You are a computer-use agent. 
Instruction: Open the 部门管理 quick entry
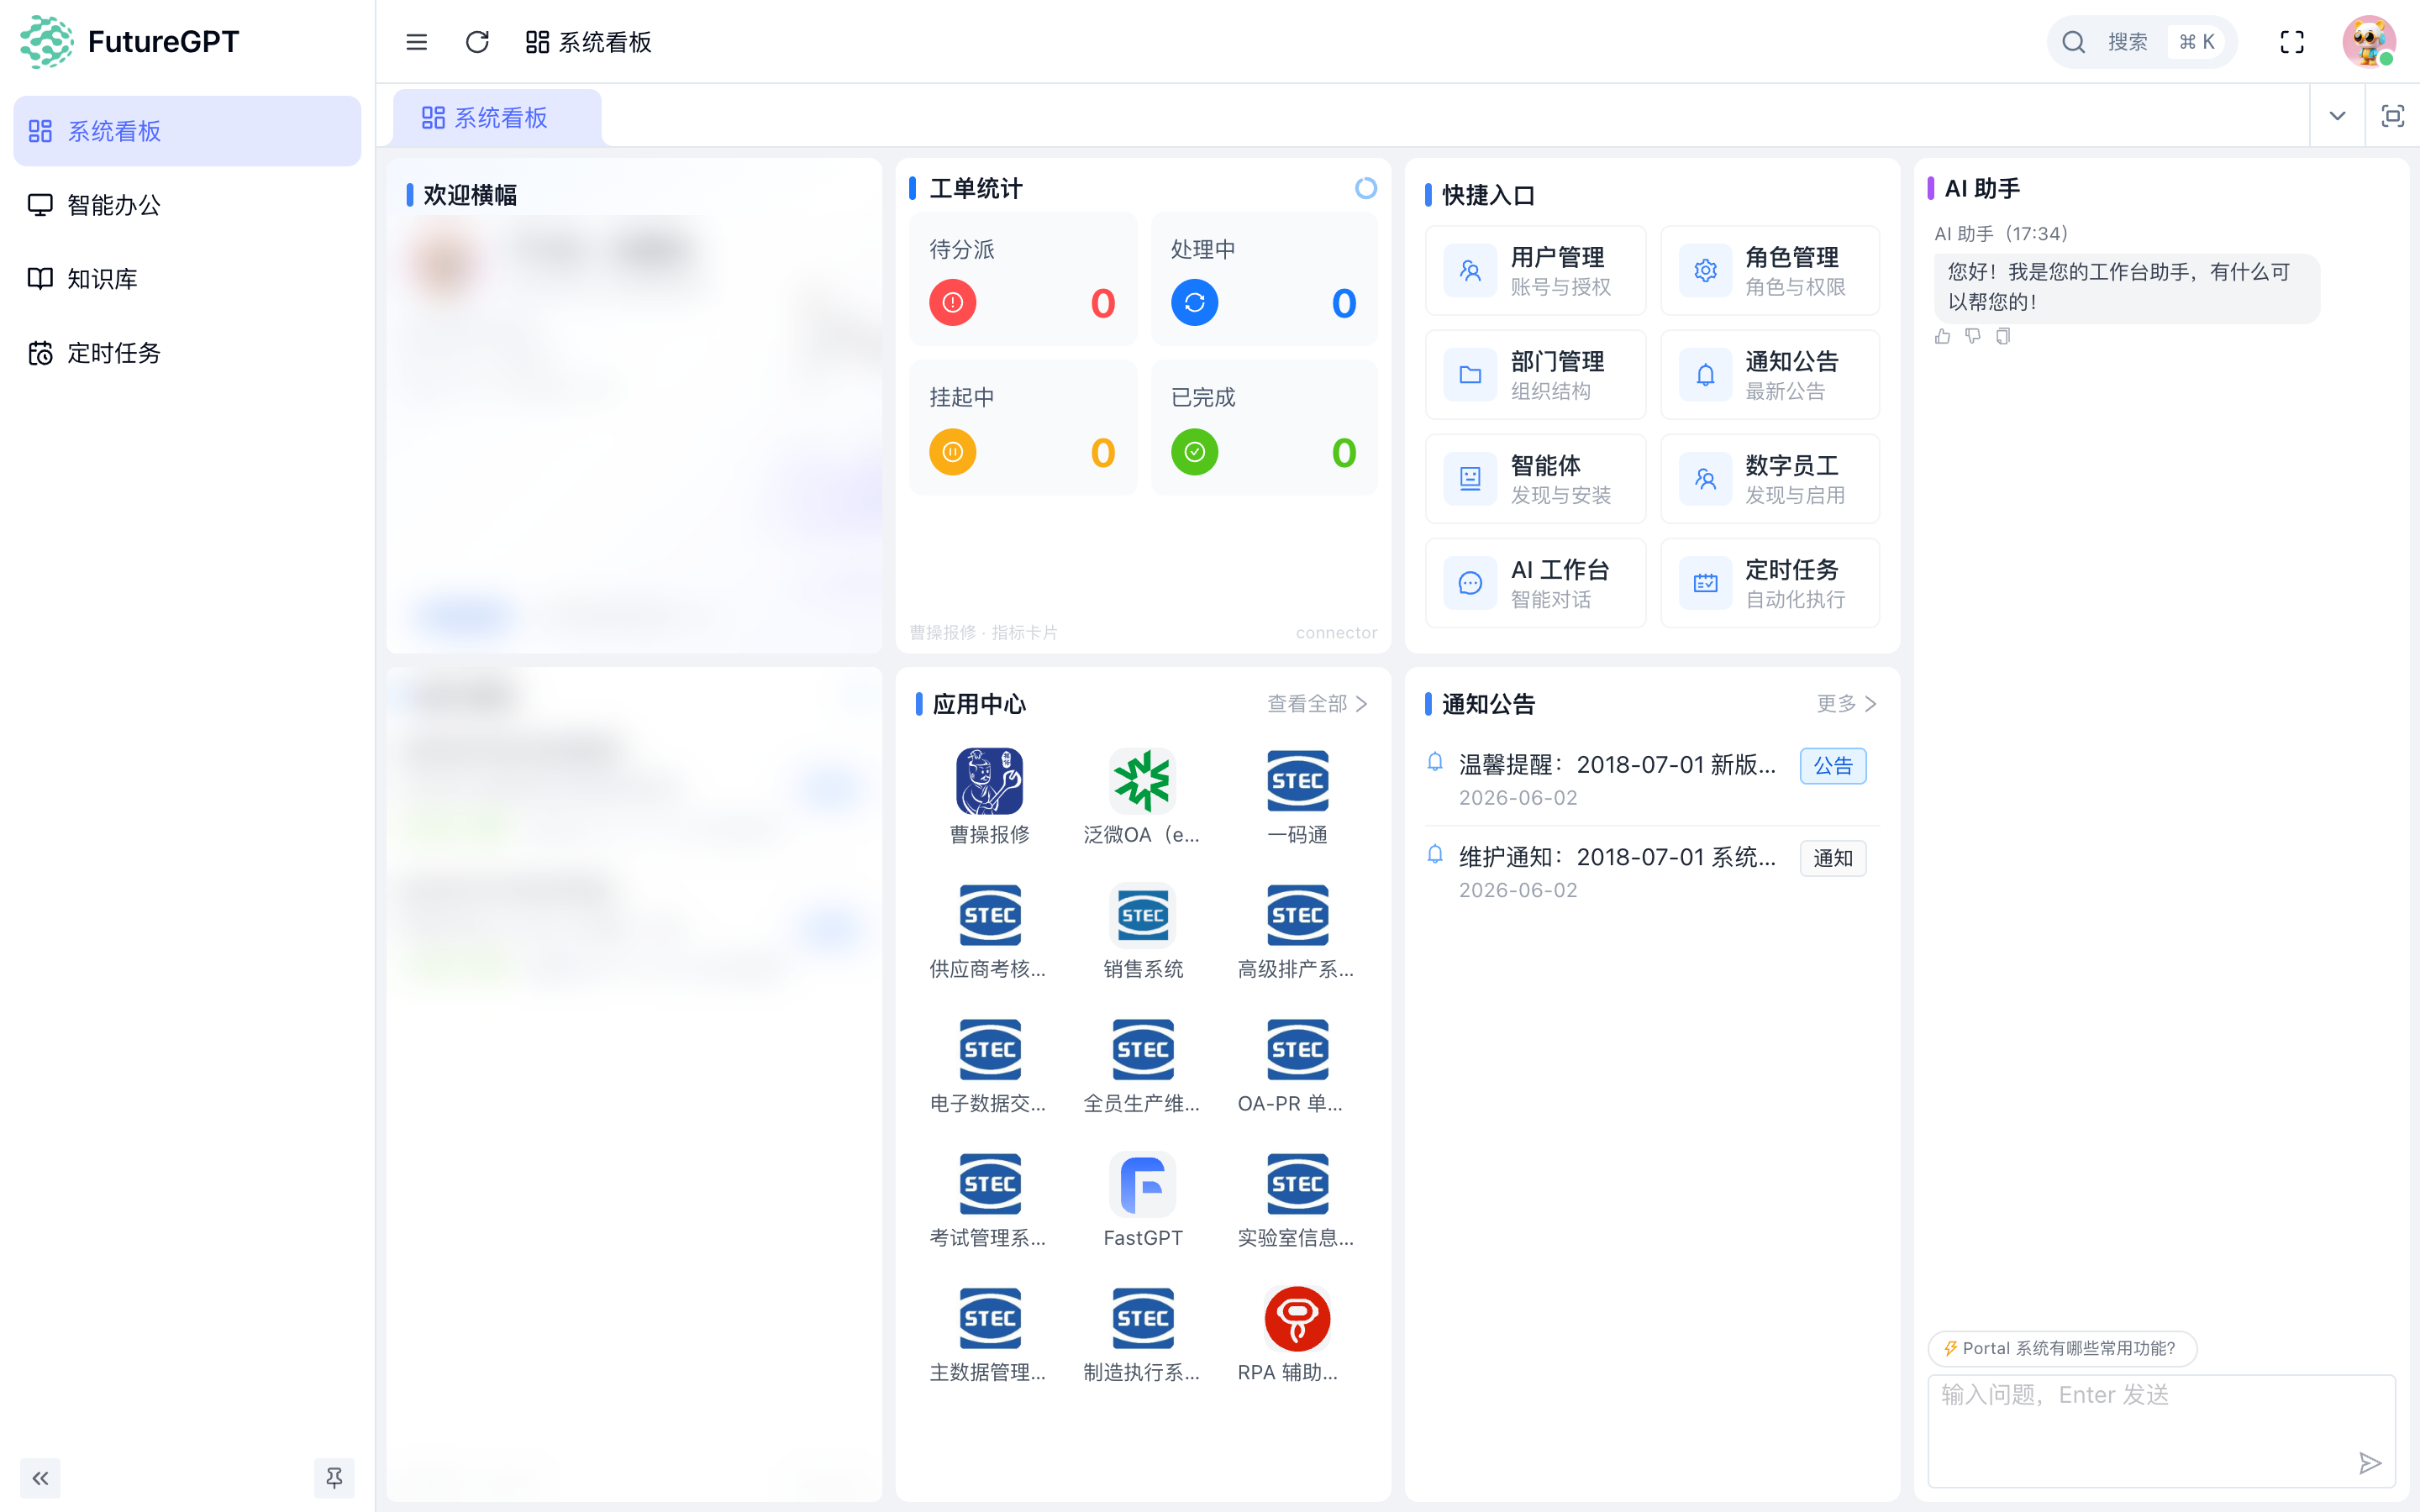(1535, 375)
